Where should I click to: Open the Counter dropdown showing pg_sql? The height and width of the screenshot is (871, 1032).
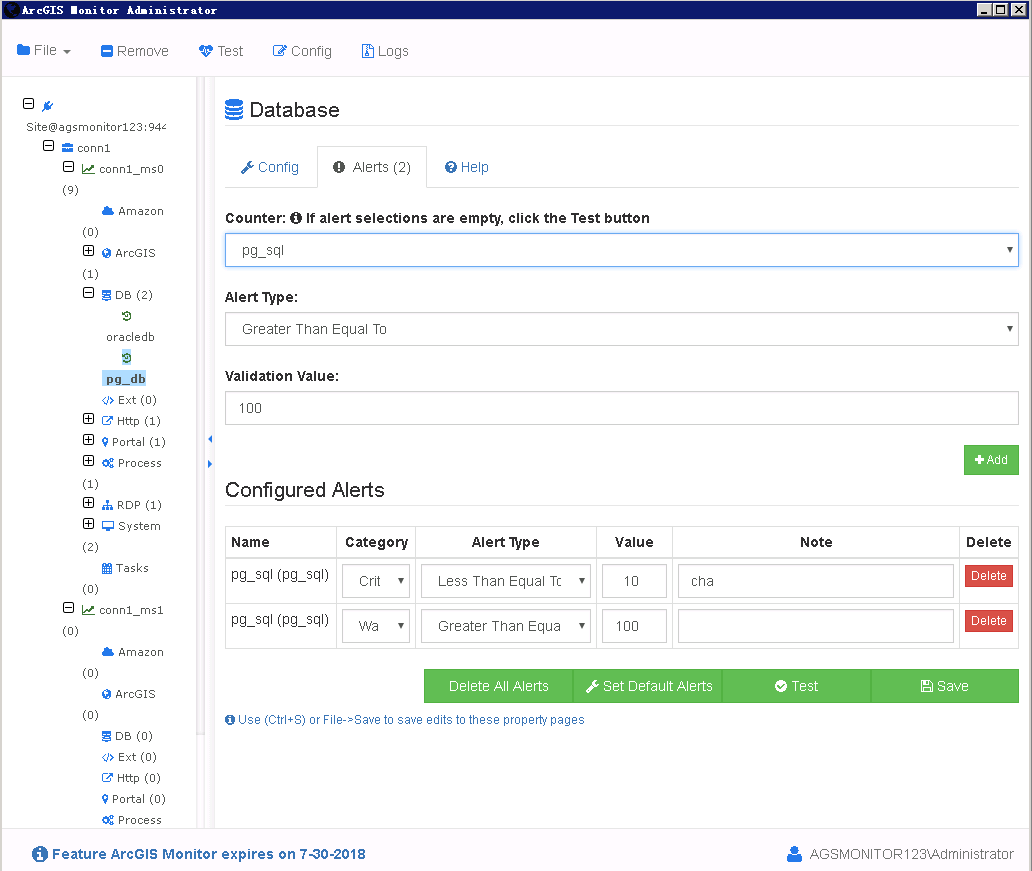click(x=621, y=250)
